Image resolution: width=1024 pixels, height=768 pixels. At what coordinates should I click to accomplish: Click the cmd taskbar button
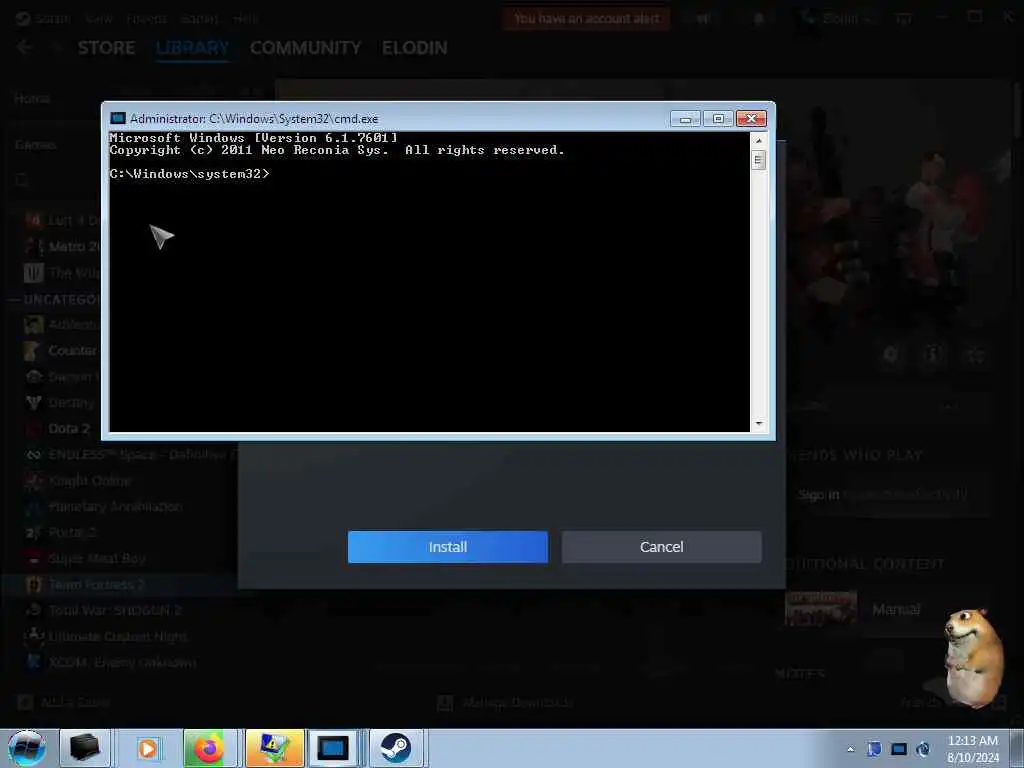click(333, 748)
